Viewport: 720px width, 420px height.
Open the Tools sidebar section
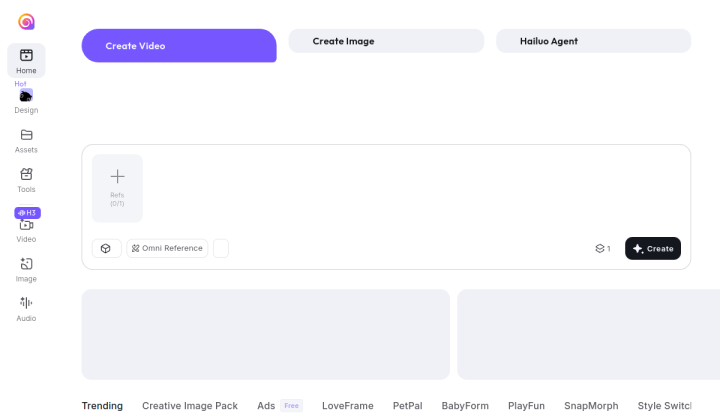pyautogui.click(x=26, y=180)
